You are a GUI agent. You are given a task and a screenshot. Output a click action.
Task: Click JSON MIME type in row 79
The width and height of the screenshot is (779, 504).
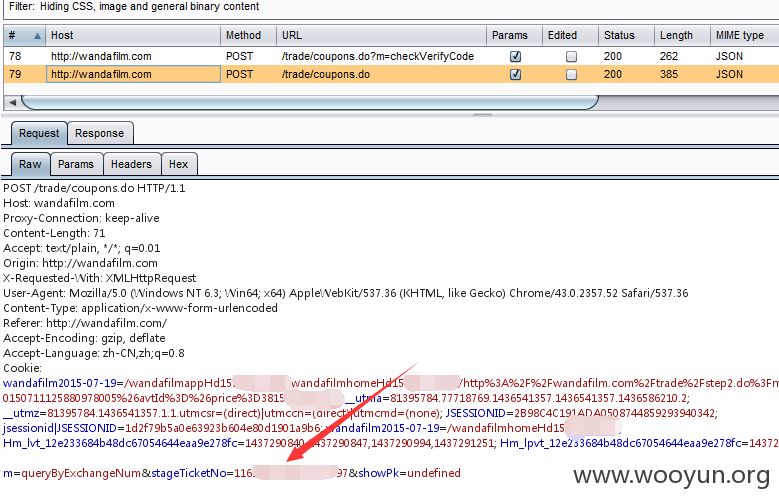[729, 75]
